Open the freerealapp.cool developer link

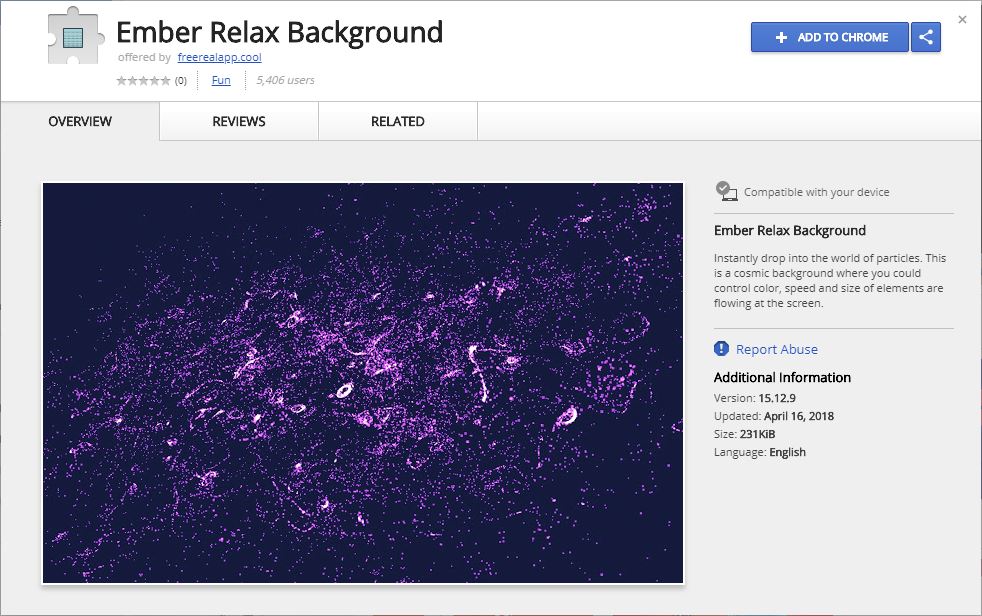[219, 57]
